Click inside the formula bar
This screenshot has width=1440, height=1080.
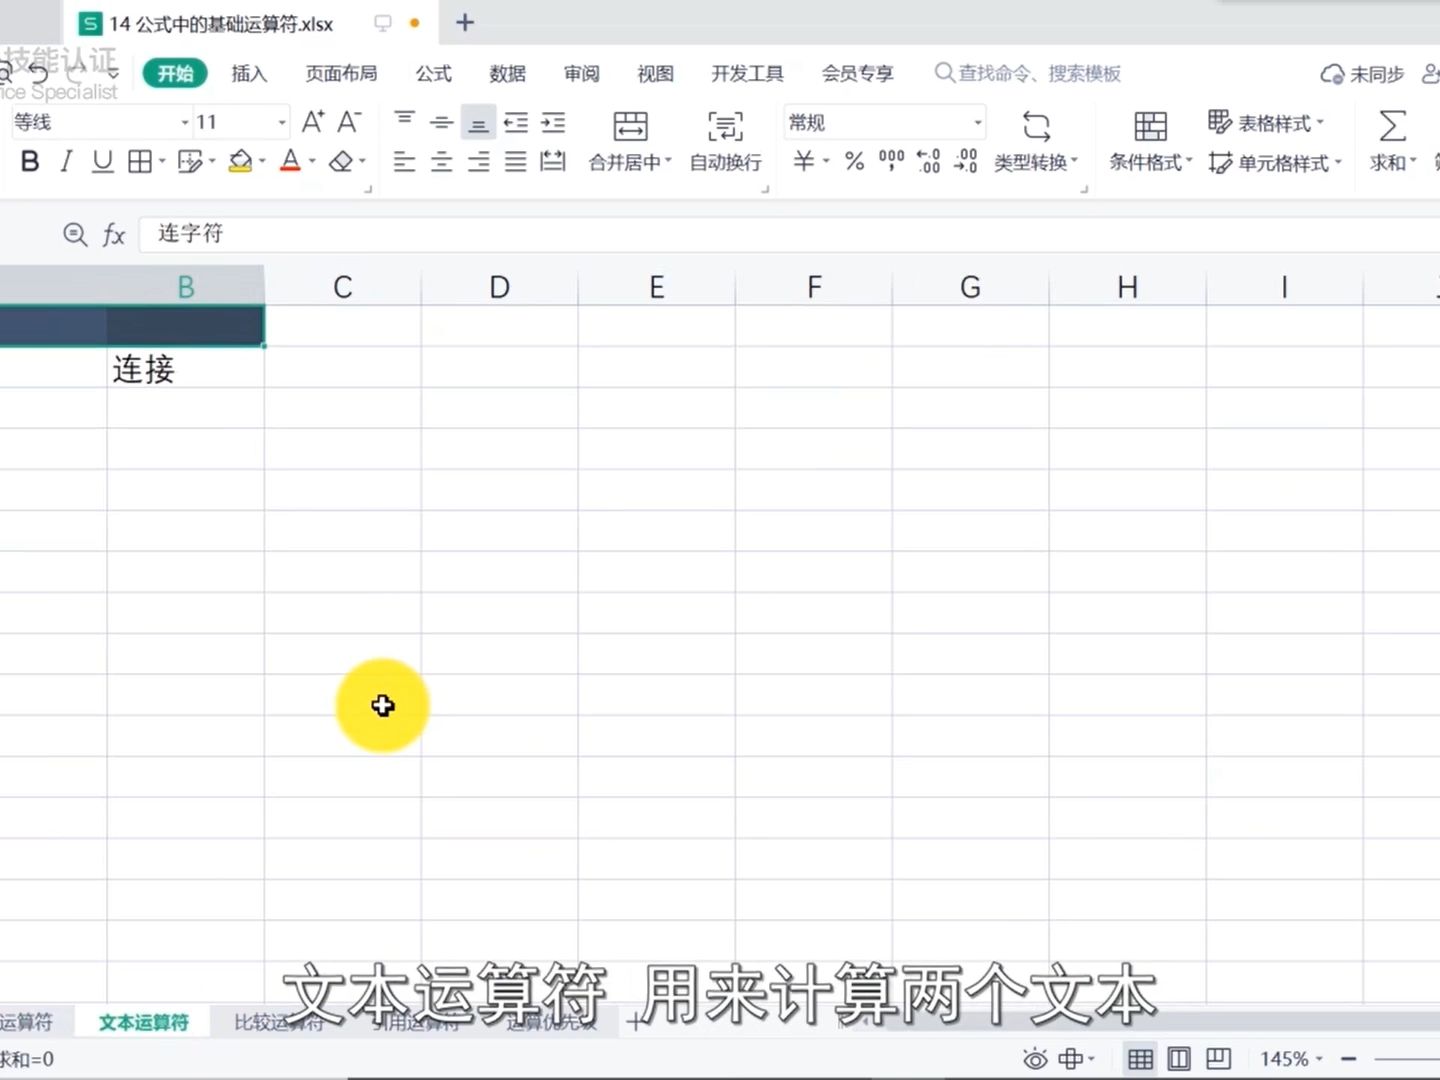pyautogui.click(x=400, y=234)
